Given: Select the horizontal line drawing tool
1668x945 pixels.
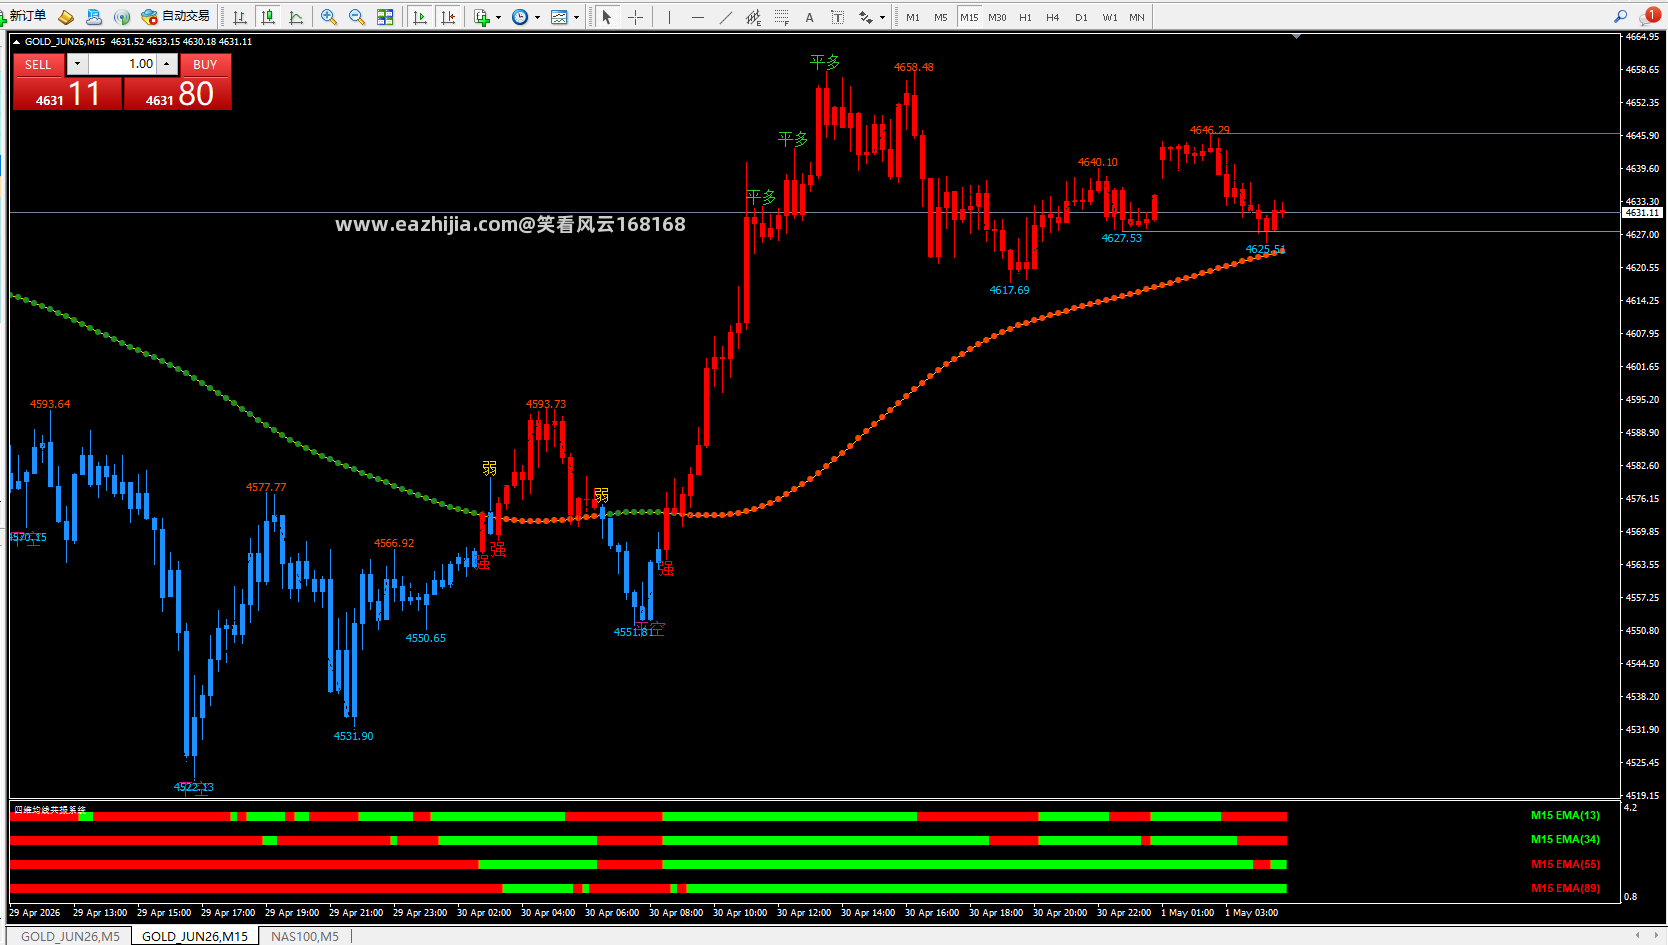Looking at the screenshot, I should click(x=697, y=17).
